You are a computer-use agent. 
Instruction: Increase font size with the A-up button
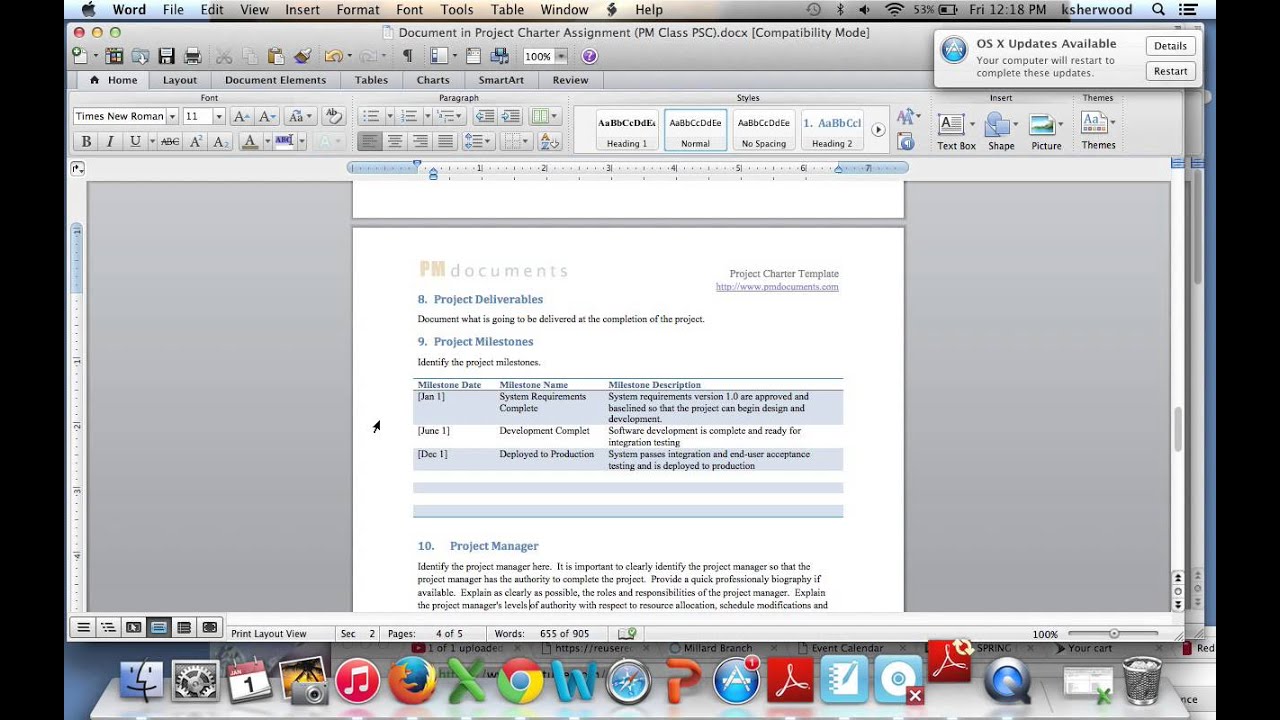(x=241, y=116)
